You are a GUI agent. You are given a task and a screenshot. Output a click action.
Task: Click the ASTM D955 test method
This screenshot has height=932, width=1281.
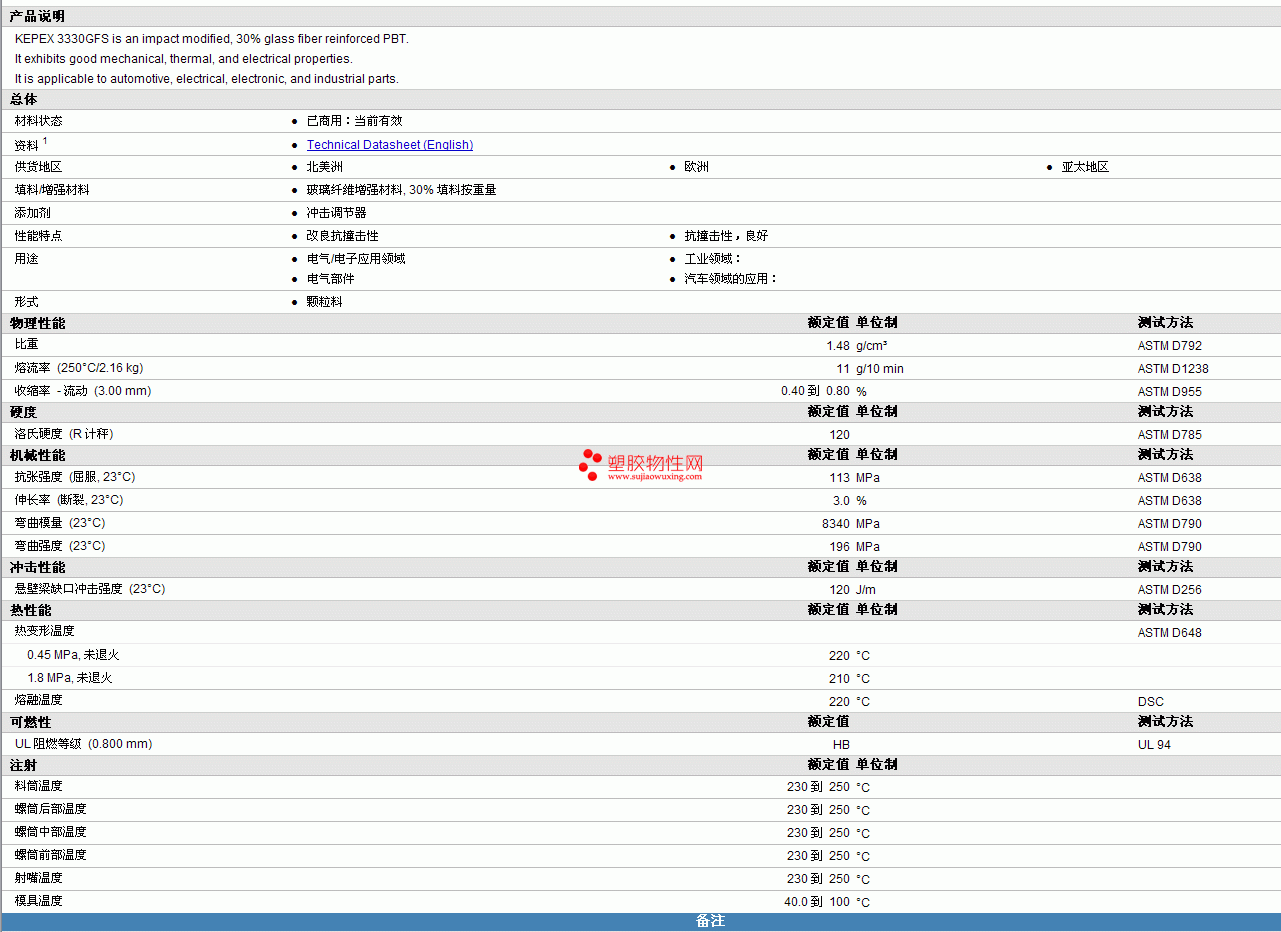tap(1170, 392)
